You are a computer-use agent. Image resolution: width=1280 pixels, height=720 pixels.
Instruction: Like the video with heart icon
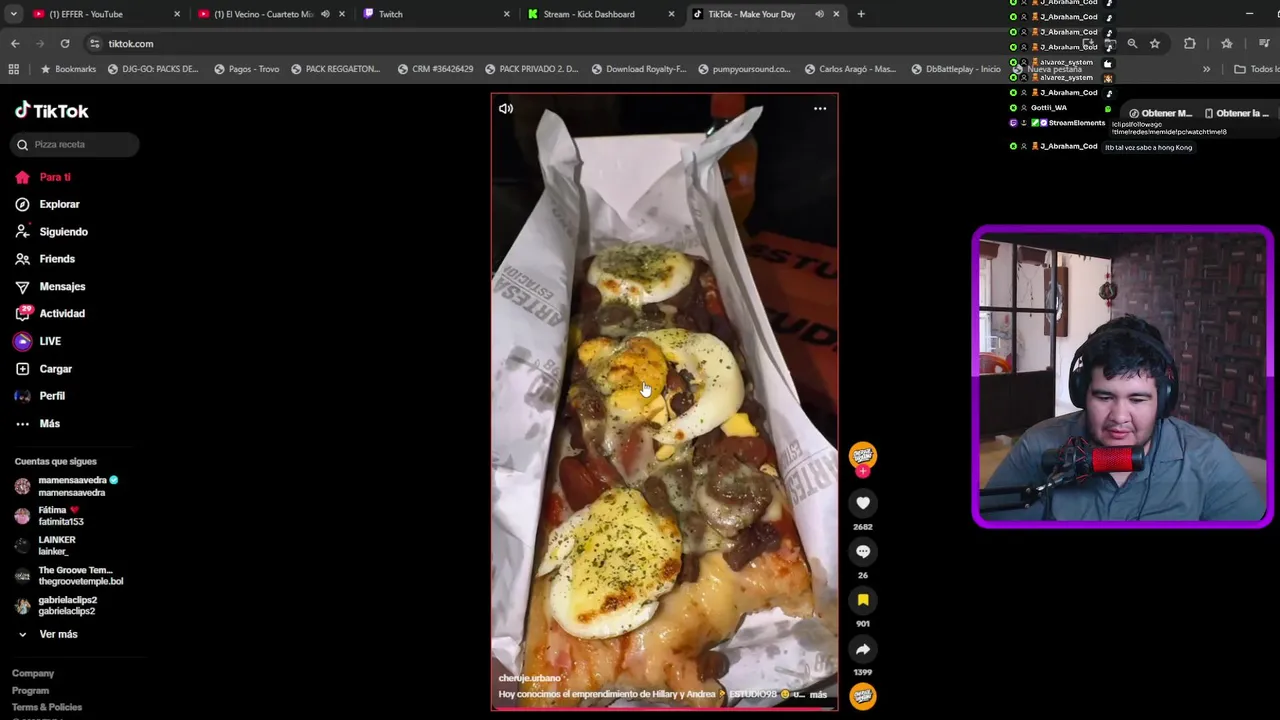tap(863, 503)
